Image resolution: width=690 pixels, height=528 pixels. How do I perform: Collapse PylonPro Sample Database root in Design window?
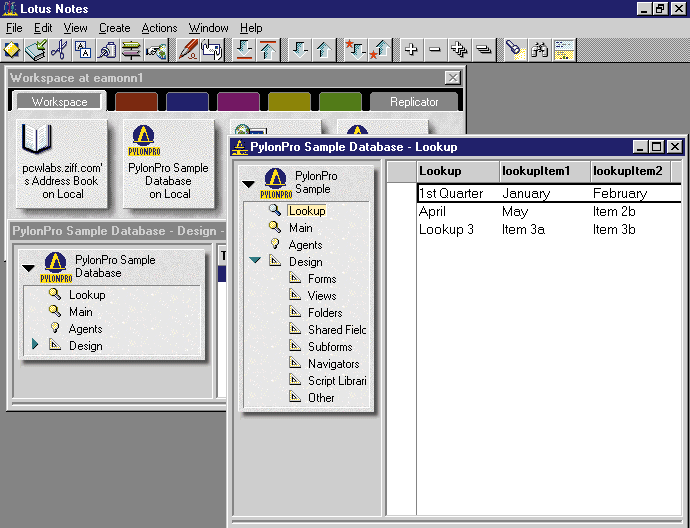click(x=28, y=268)
